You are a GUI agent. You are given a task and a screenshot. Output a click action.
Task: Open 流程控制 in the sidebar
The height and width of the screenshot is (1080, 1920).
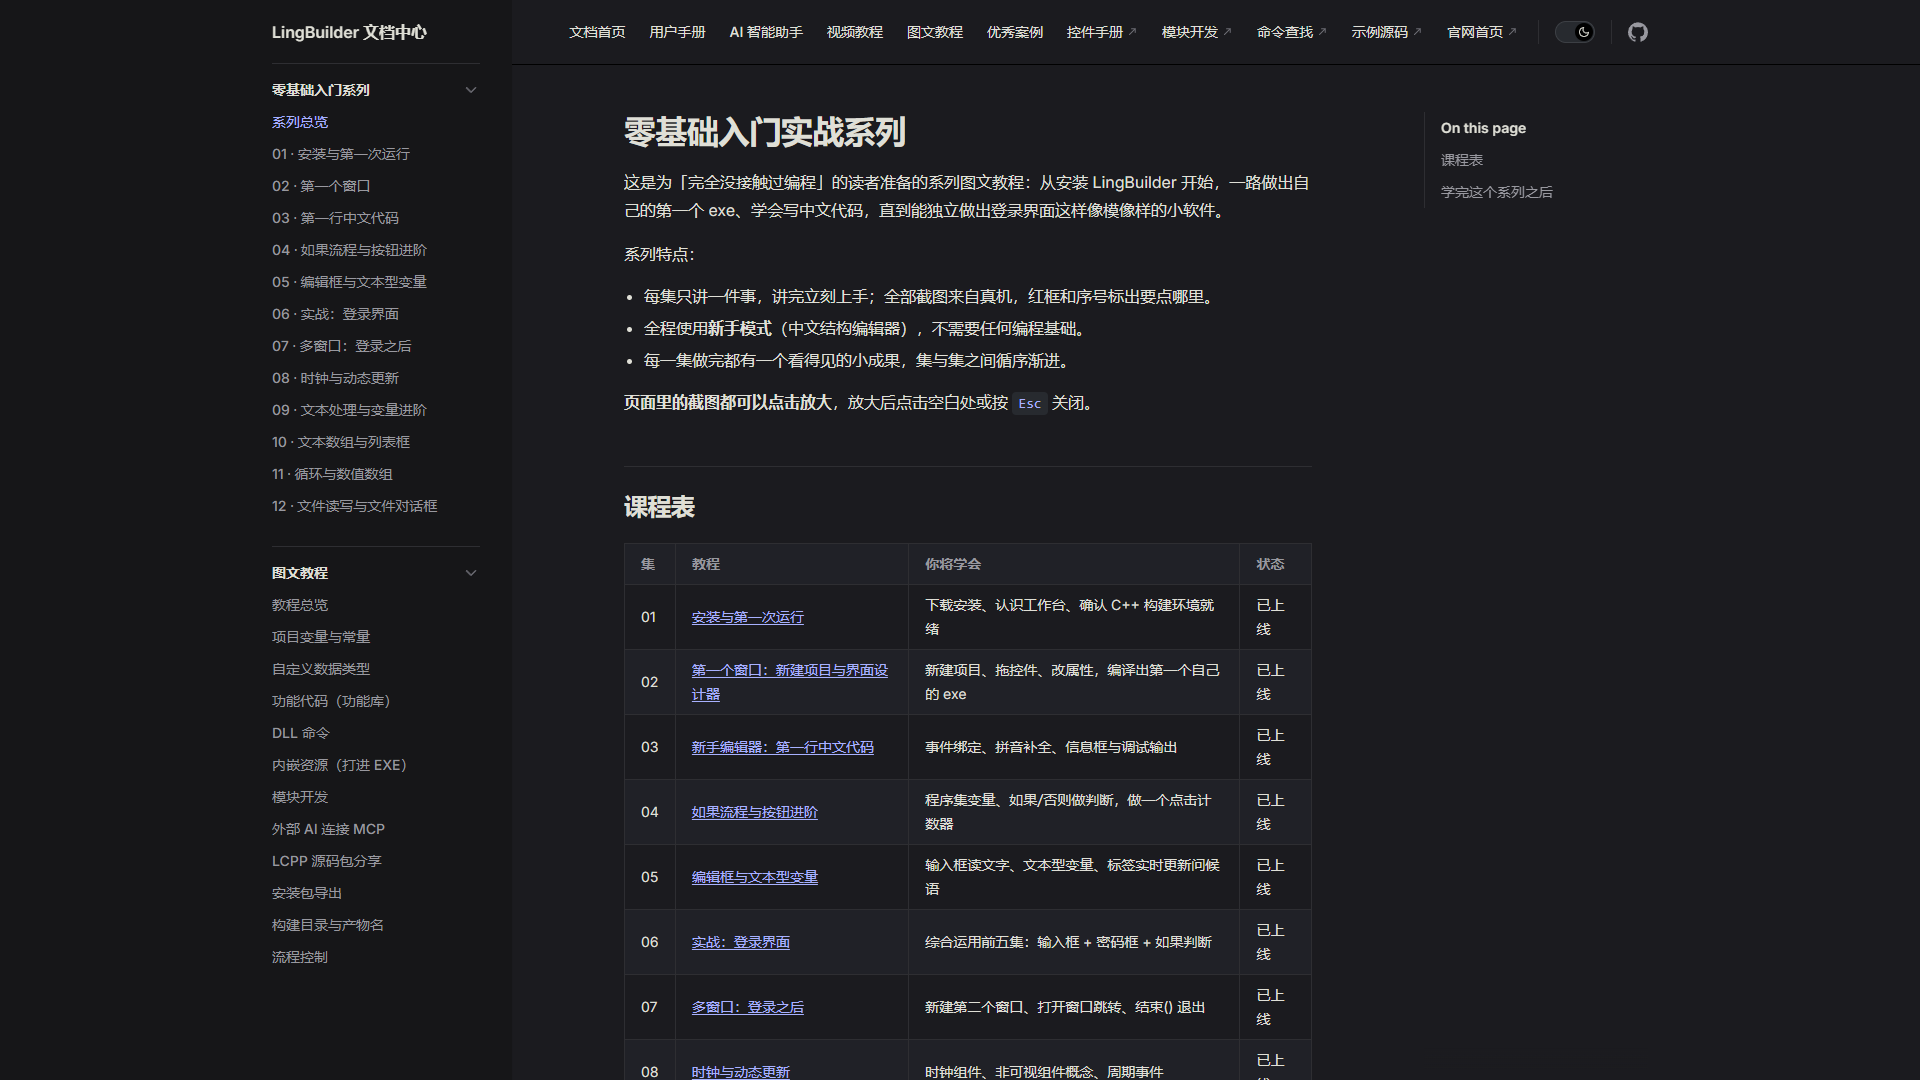tap(300, 957)
